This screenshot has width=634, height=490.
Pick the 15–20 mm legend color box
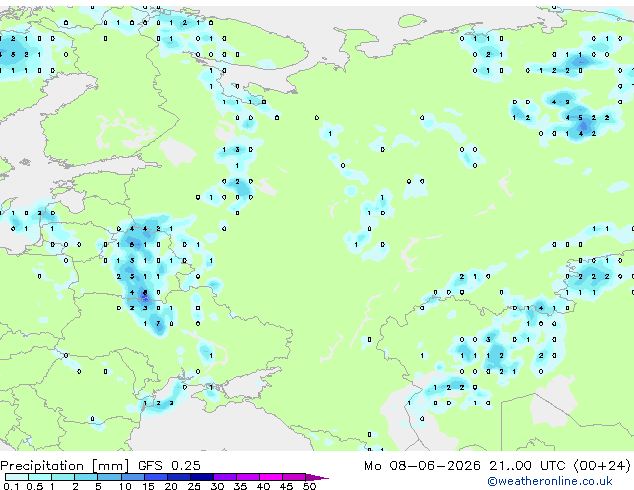(155, 477)
